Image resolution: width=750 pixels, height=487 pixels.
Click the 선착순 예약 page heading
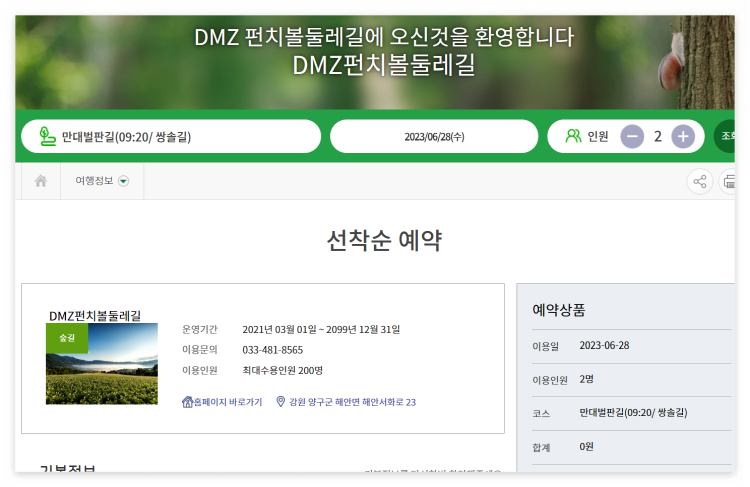(x=384, y=240)
